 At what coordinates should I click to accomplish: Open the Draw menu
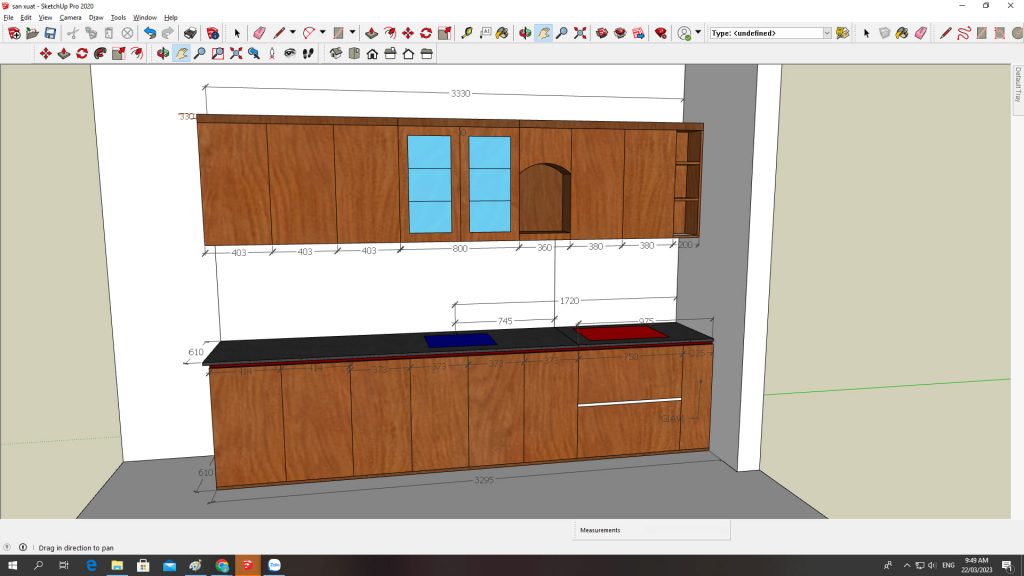pyautogui.click(x=96, y=18)
